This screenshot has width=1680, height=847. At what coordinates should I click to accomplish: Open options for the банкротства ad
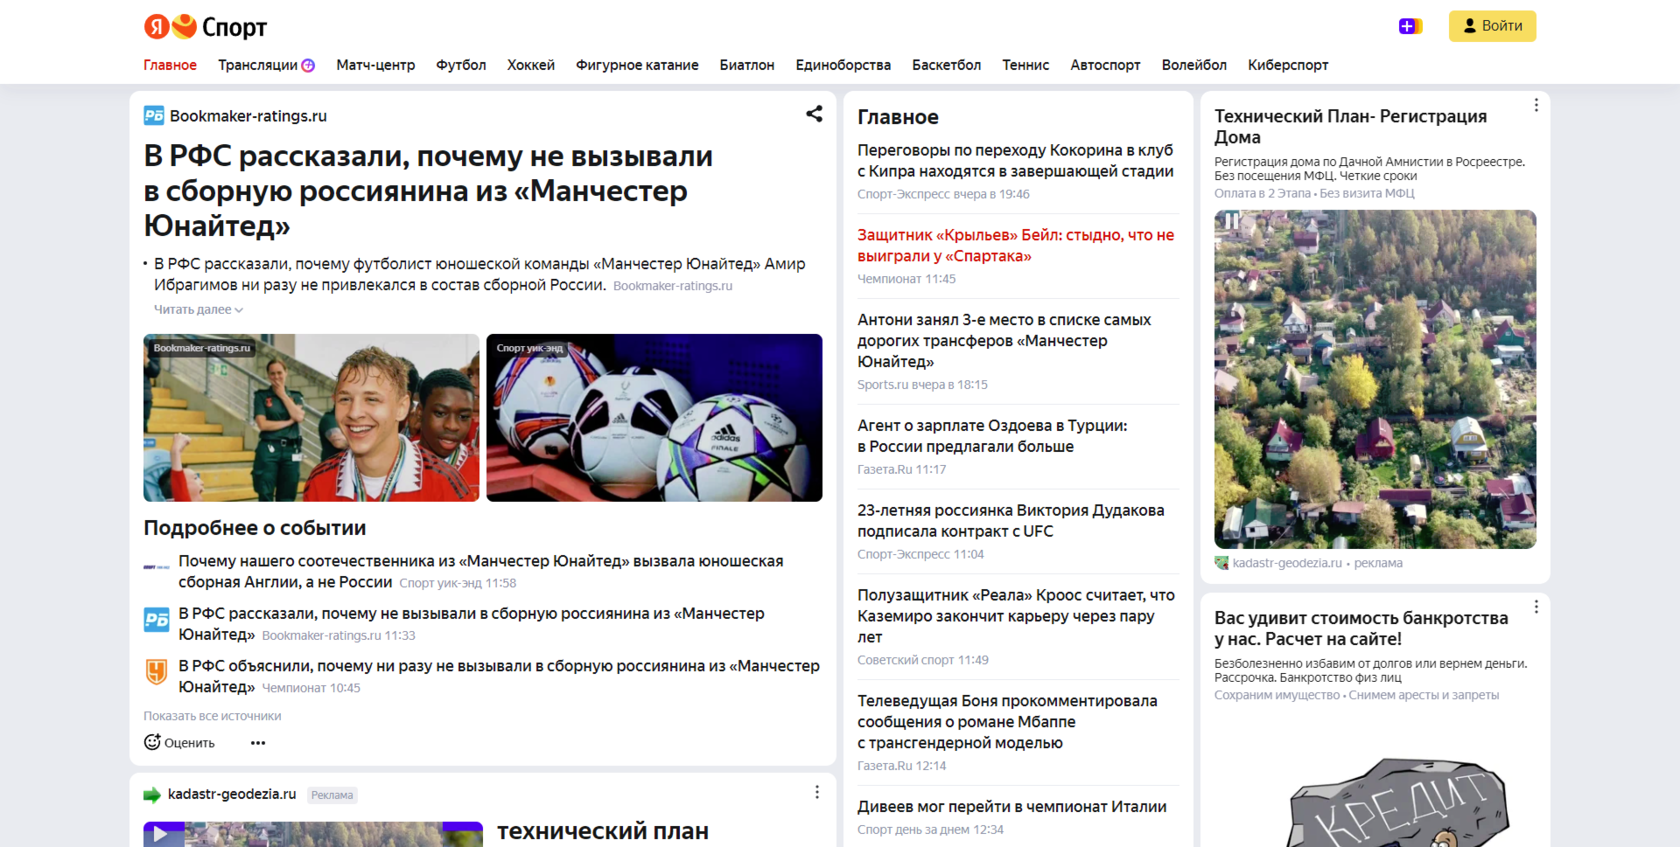[1536, 607]
